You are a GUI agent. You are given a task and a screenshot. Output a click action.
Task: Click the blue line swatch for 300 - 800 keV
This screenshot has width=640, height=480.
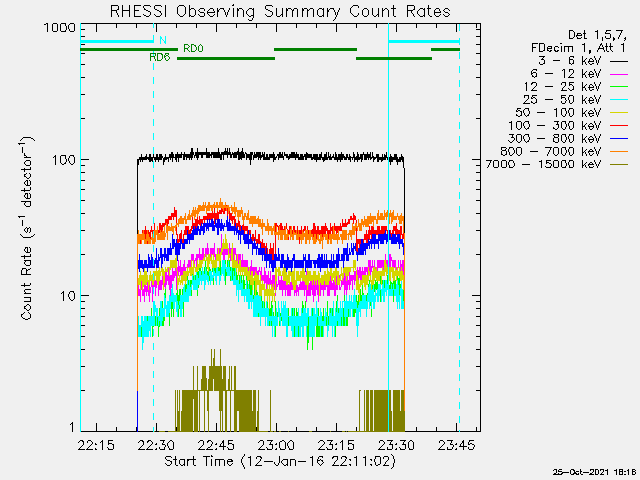pyautogui.click(x=619, y=139)
